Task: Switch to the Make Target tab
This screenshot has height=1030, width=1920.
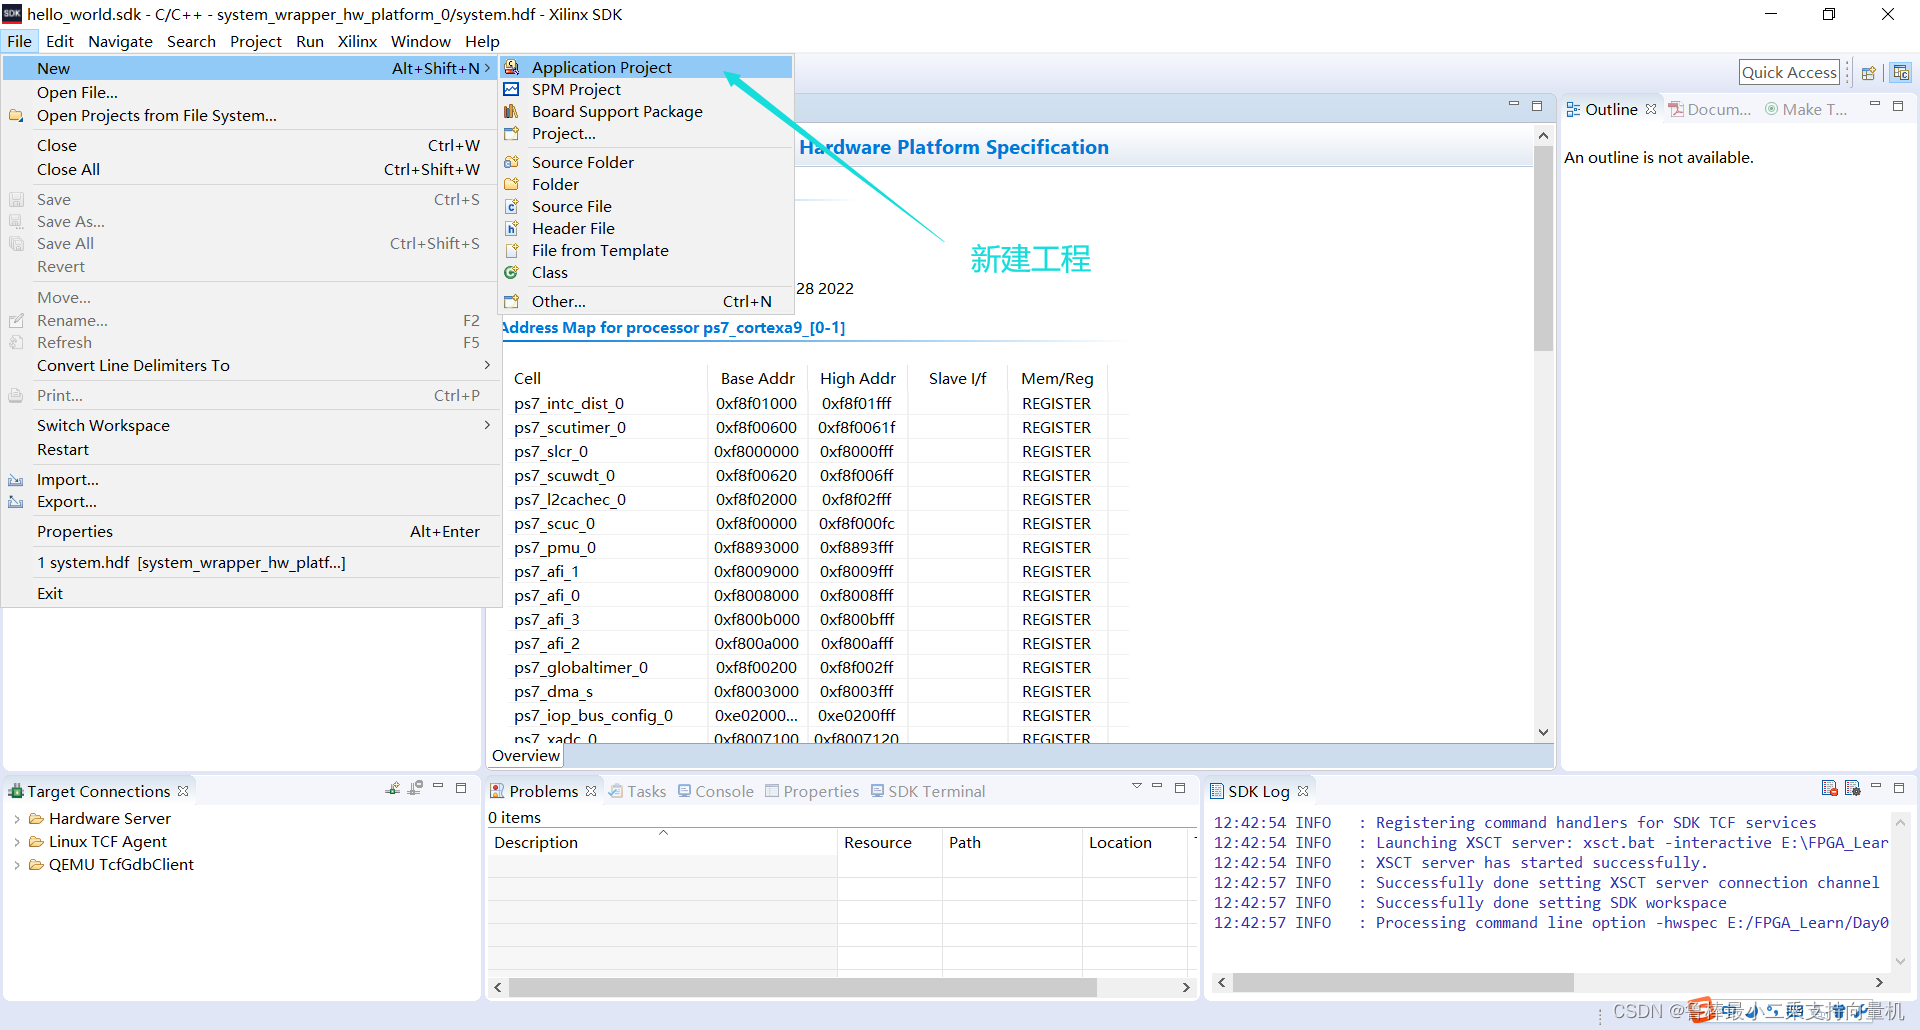Action: 1806,109
